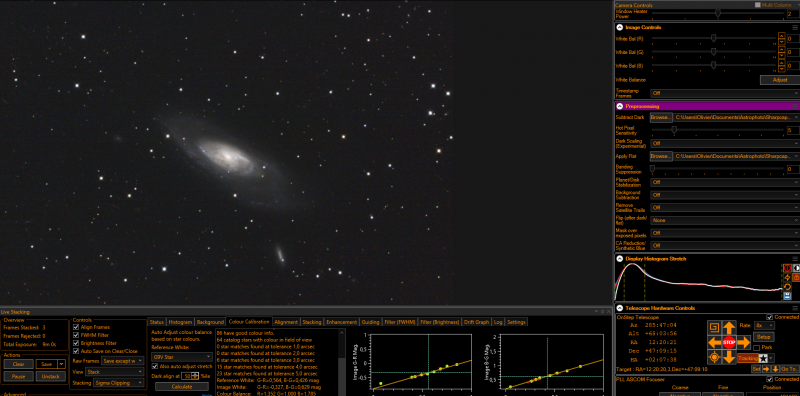Open the Stacking Sigma Clipping dropdown
The image size is (800, 396).
pyautogui.click(x=118, y=383)
